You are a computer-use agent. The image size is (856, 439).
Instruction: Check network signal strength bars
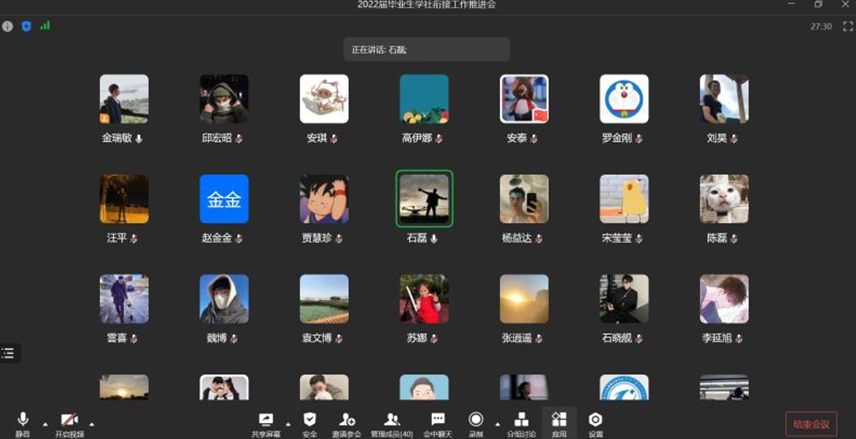(x=45, y=26)
